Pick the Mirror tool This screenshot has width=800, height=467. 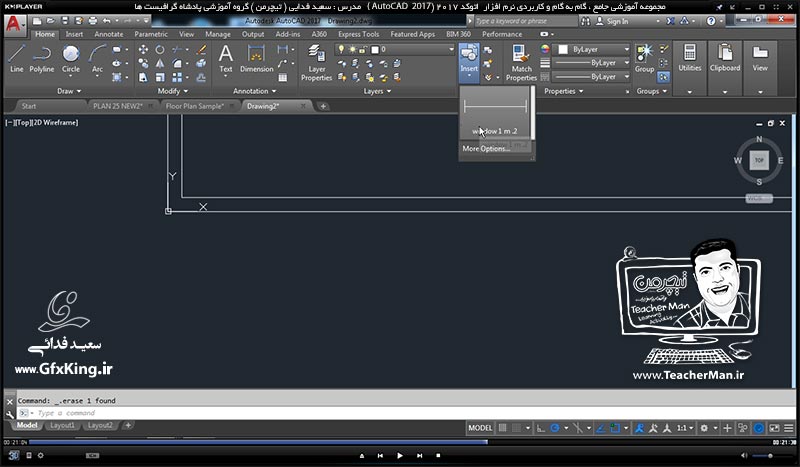click(x=160, y=64)
